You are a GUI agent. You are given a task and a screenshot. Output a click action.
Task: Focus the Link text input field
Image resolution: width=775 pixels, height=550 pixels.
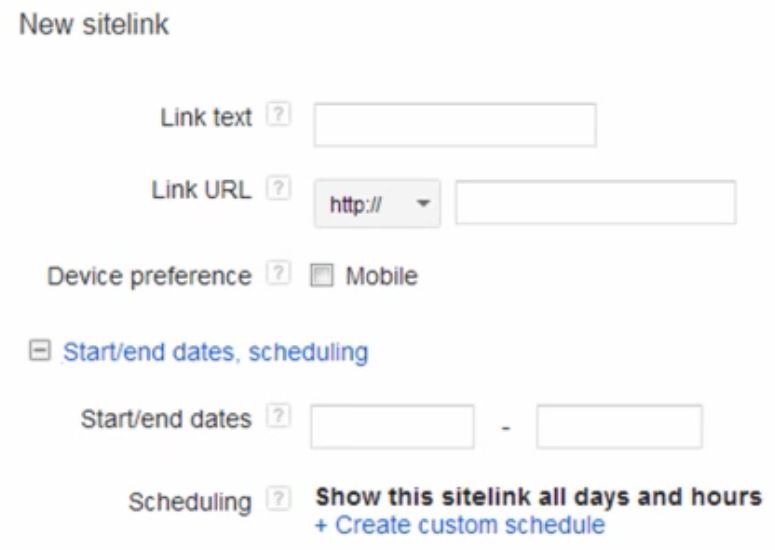[455, 125]
